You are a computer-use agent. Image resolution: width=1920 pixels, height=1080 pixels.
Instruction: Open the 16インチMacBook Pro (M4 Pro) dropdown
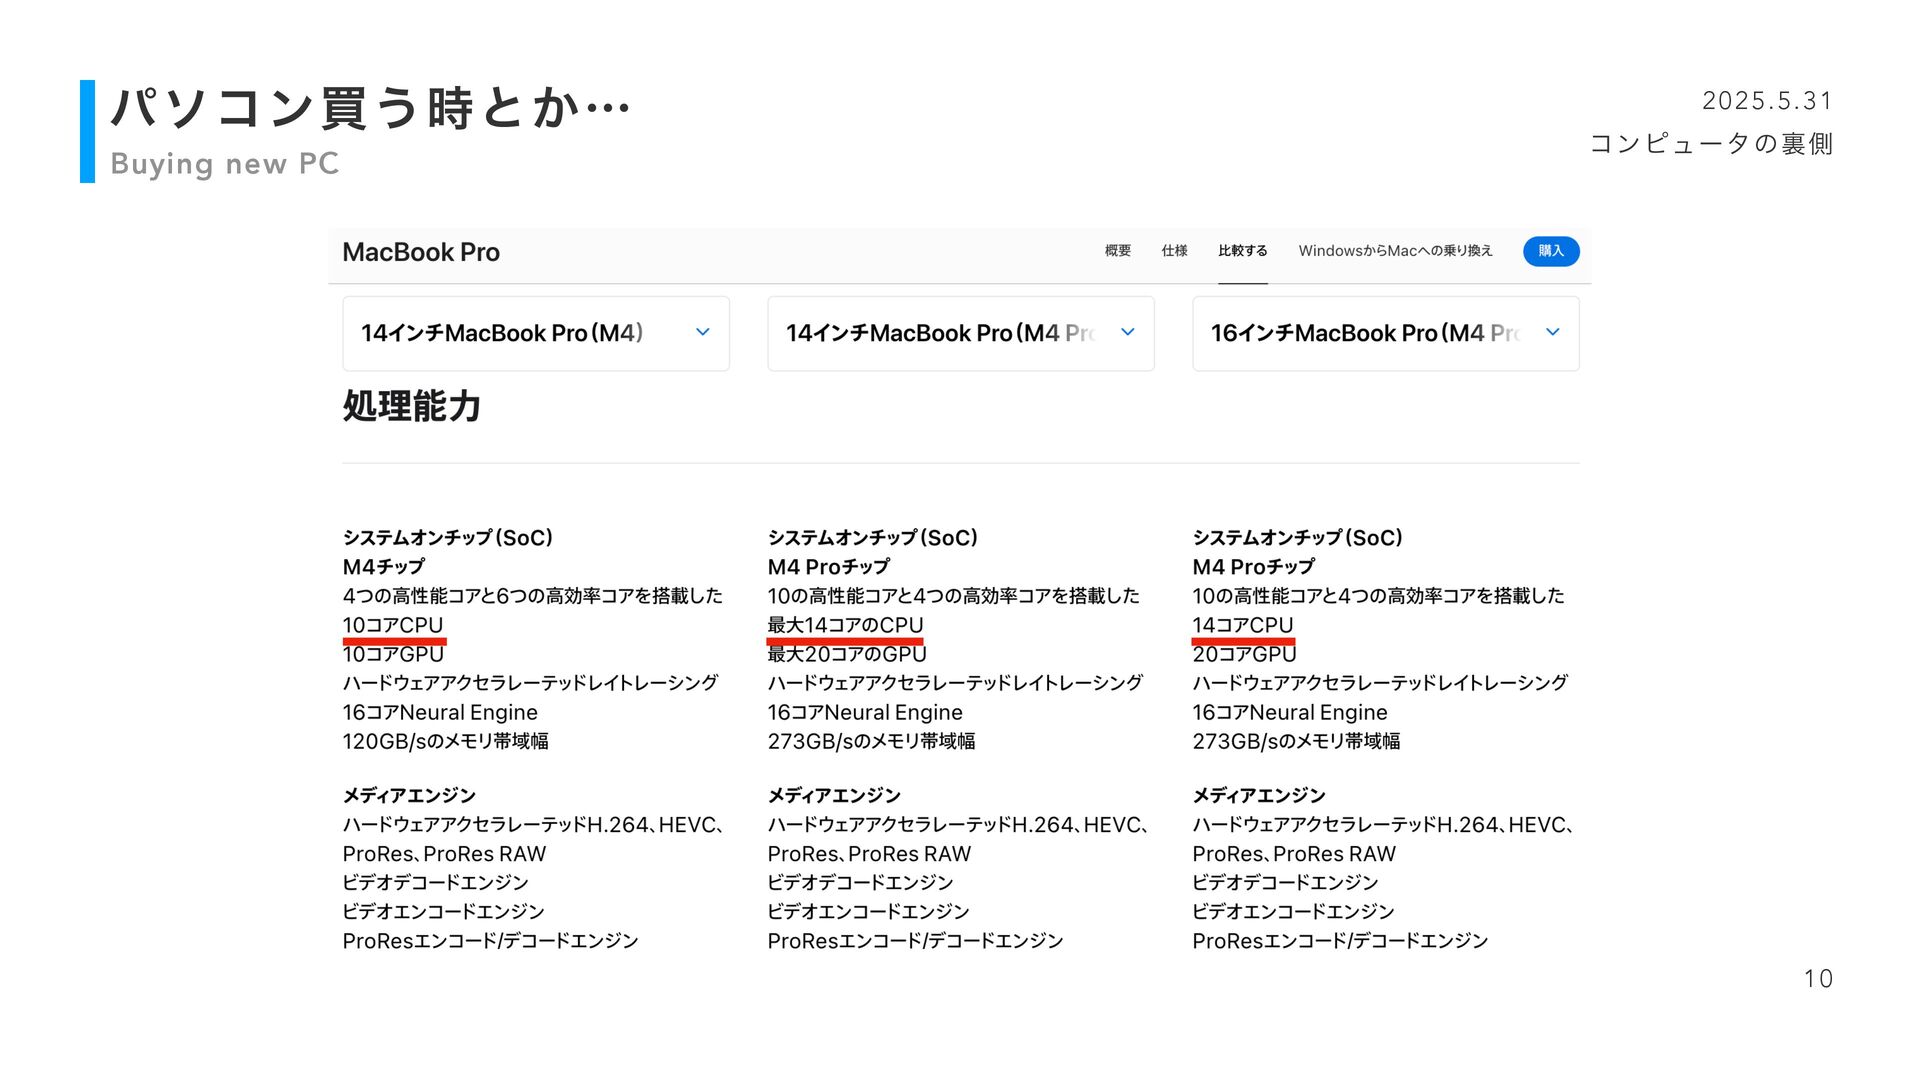pos(1386,333)
